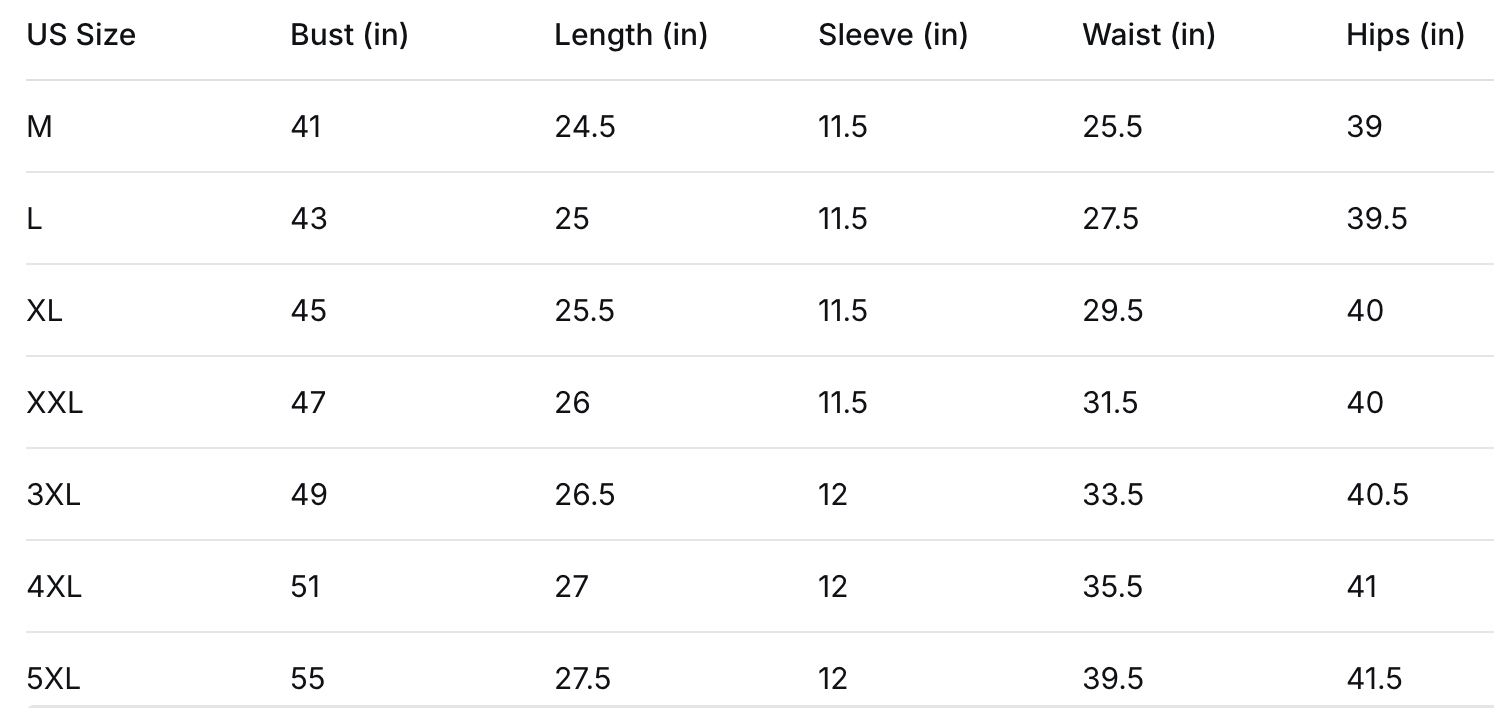Select the L size row label

click(34, 219)
